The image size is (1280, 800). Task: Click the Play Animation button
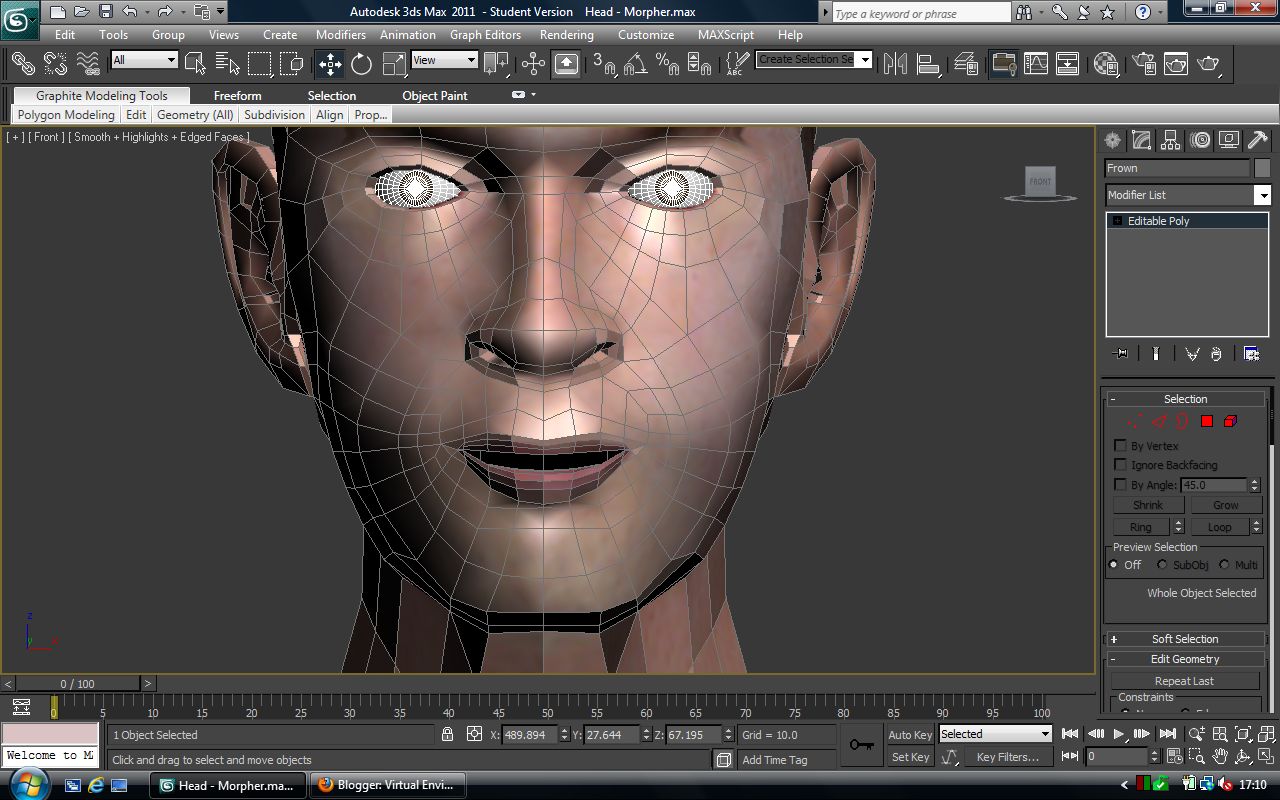(1119, 735)
